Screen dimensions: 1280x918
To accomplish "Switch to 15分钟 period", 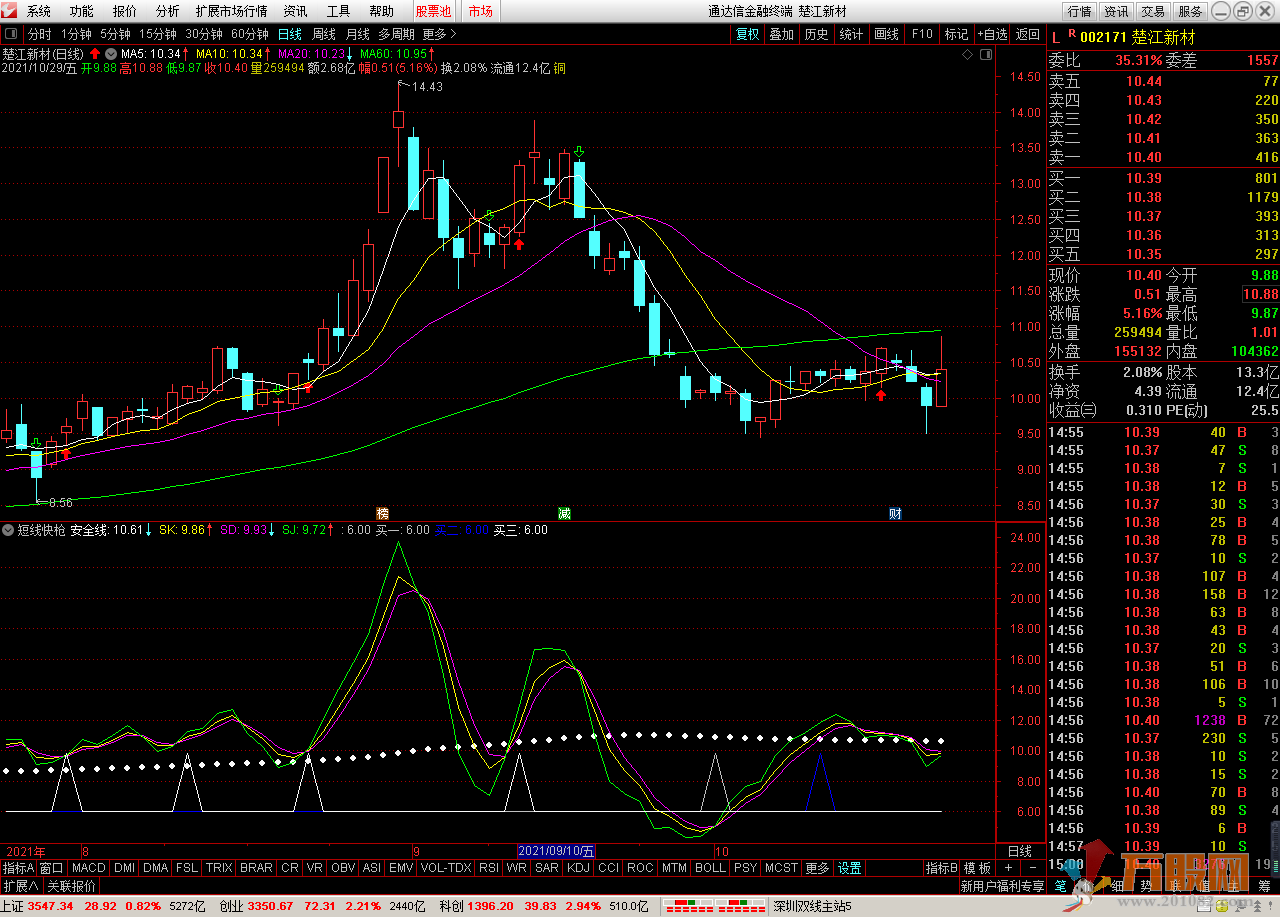I will [157, 34].
